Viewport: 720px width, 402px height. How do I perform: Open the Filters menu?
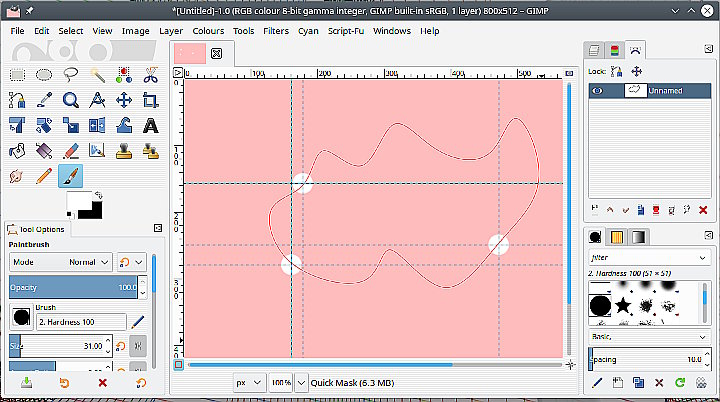276,31
